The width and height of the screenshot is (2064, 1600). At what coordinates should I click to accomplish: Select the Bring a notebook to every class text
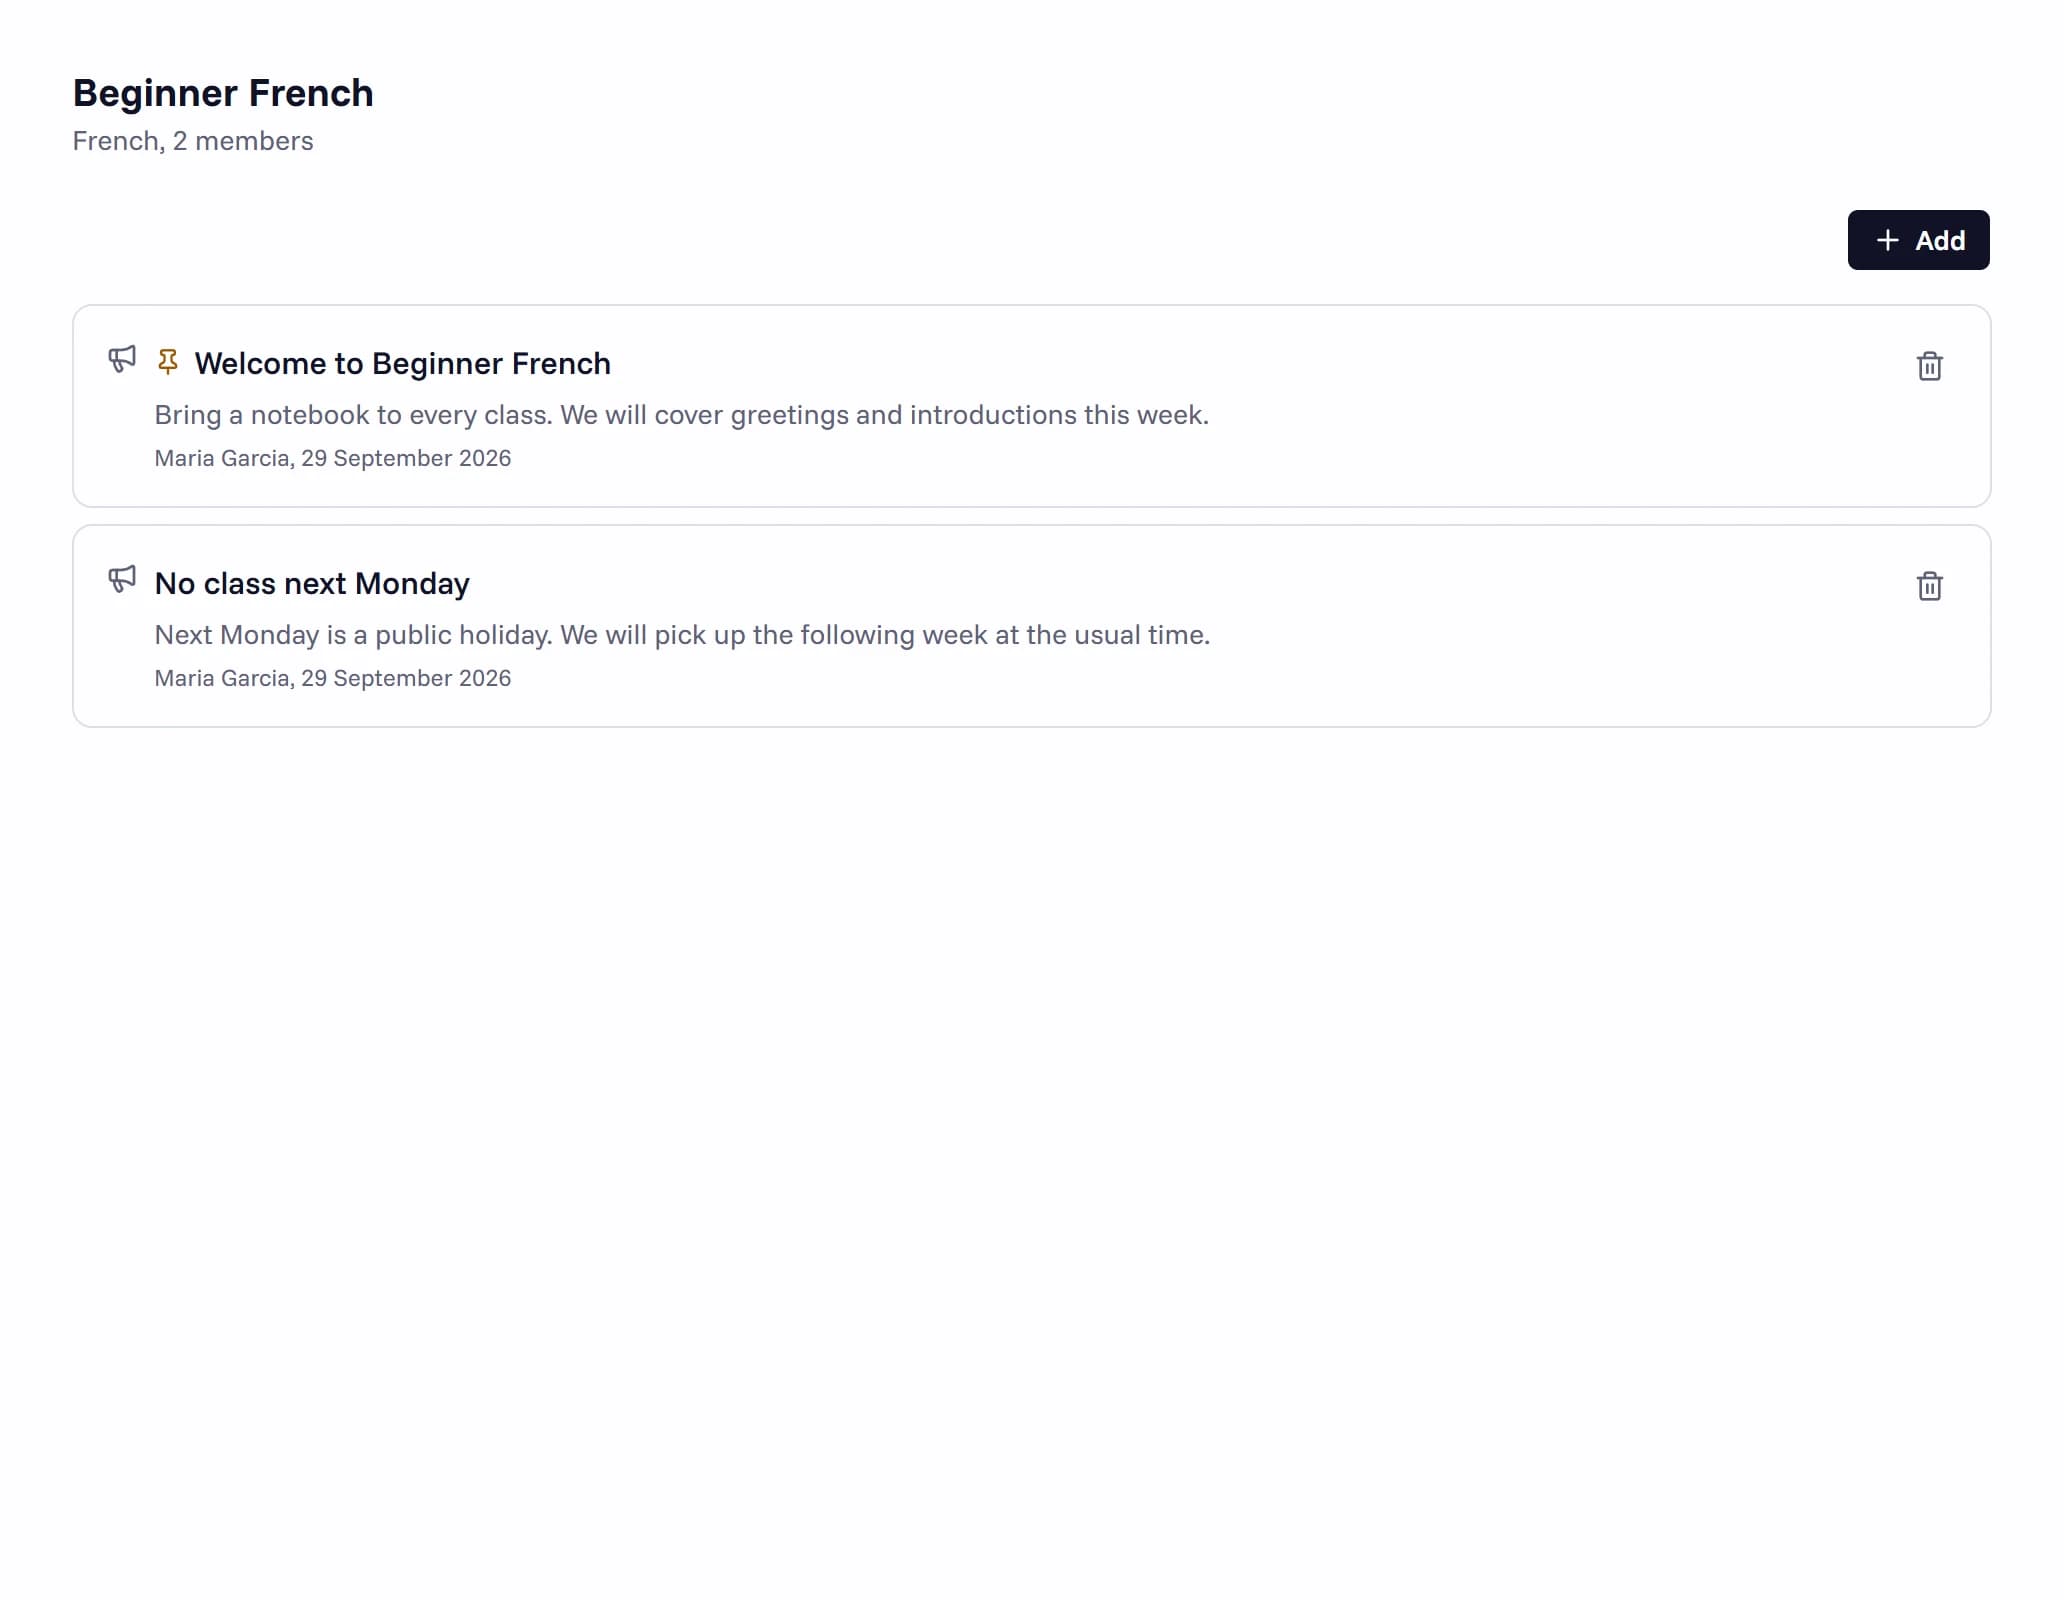[353, 415]
